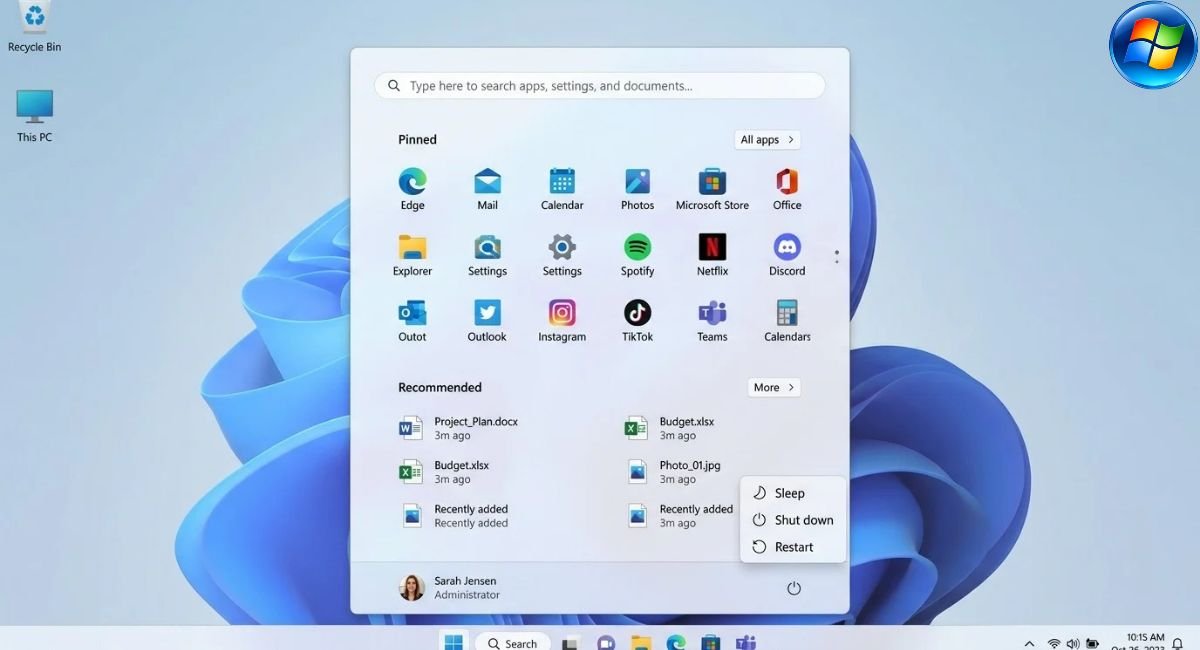Open Recently added item showing 3m ago

pos(680,516)
